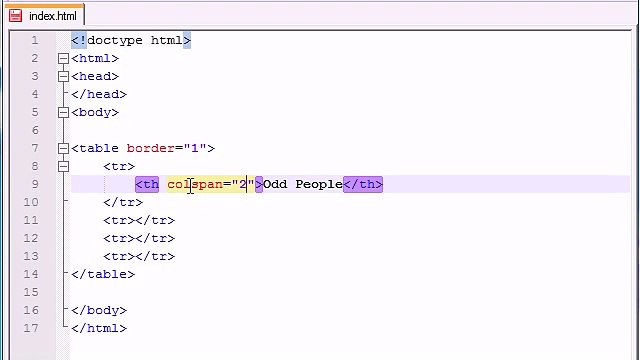Click the "2" colspan value
This screenshot has width=640, height=360.
tap(243, 184)
